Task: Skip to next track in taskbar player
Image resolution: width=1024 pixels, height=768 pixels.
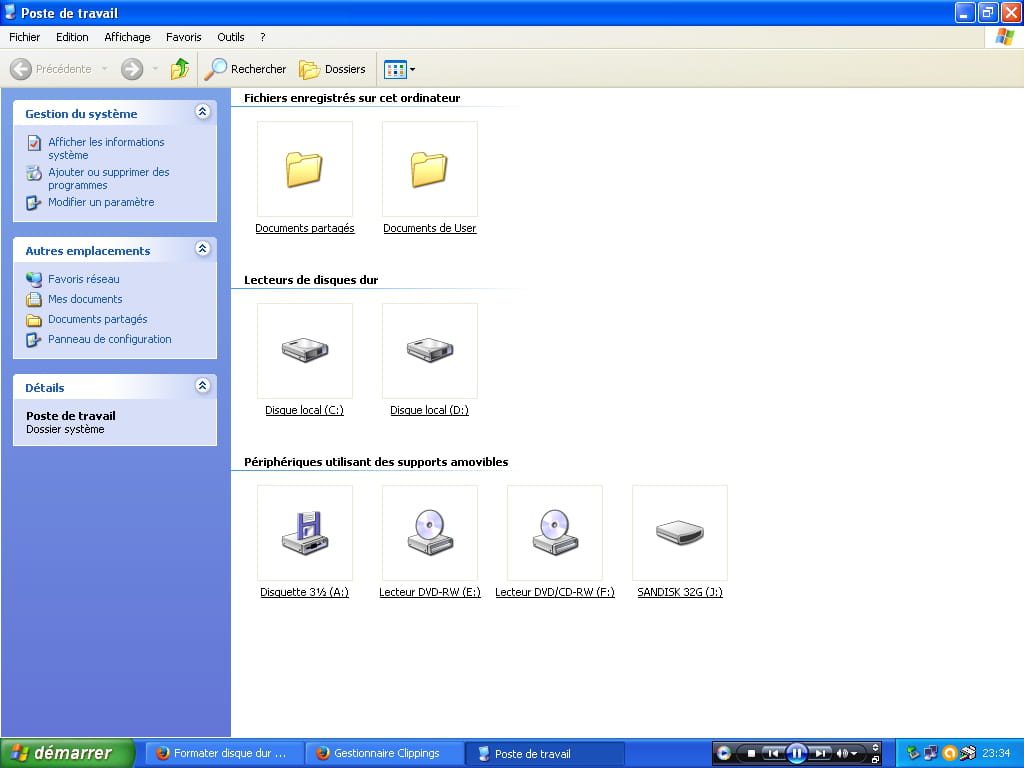Action: (820, 753)
